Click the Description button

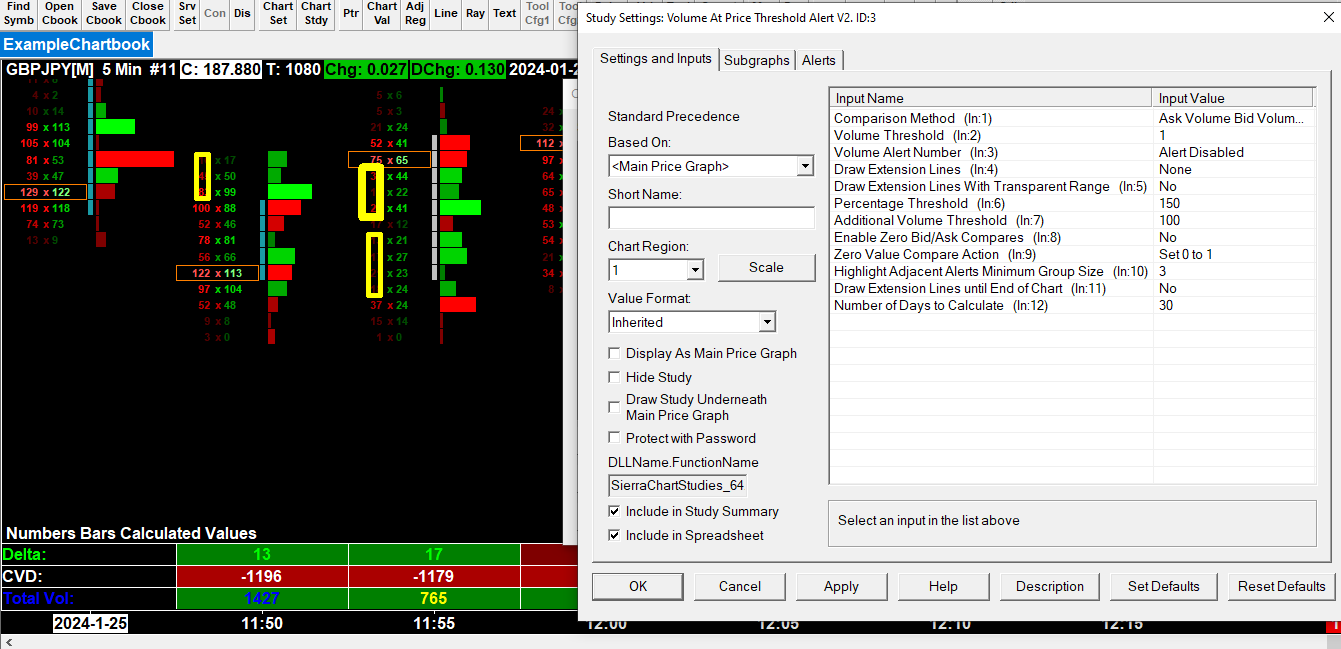[x=1050, y=586]
